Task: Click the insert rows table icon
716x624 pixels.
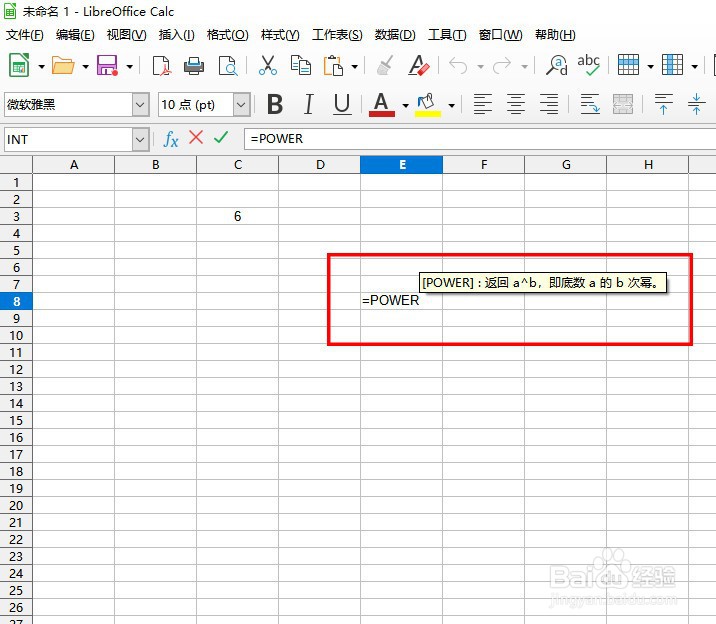Action: tap(628, 65)
